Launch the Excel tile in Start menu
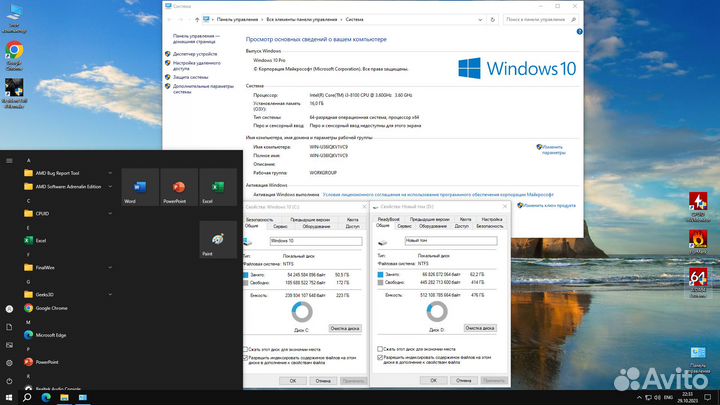Image resolution: width=720 pixels, height=405 pixels. pos(218,187)
